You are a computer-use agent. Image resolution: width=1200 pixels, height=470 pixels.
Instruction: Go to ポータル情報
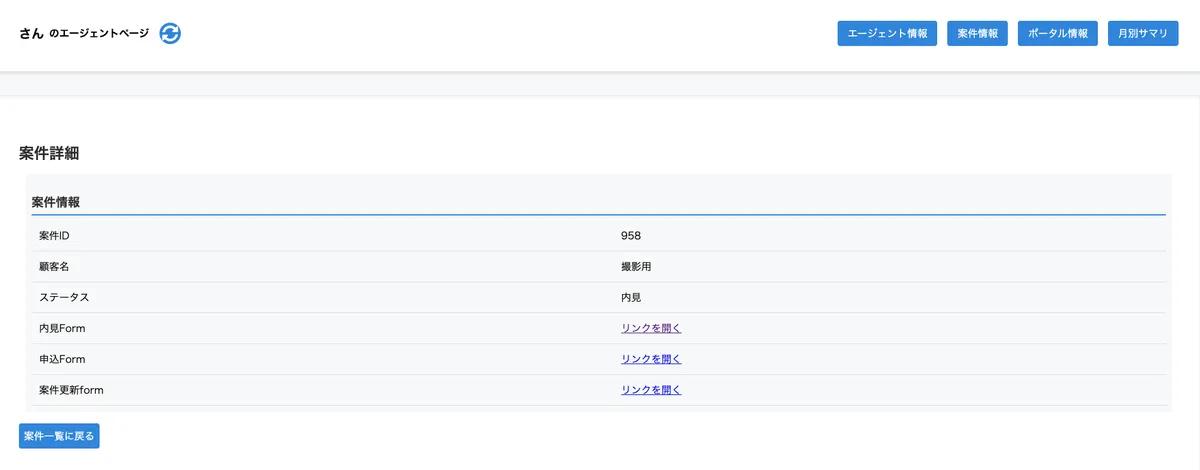click(1057, 33)
